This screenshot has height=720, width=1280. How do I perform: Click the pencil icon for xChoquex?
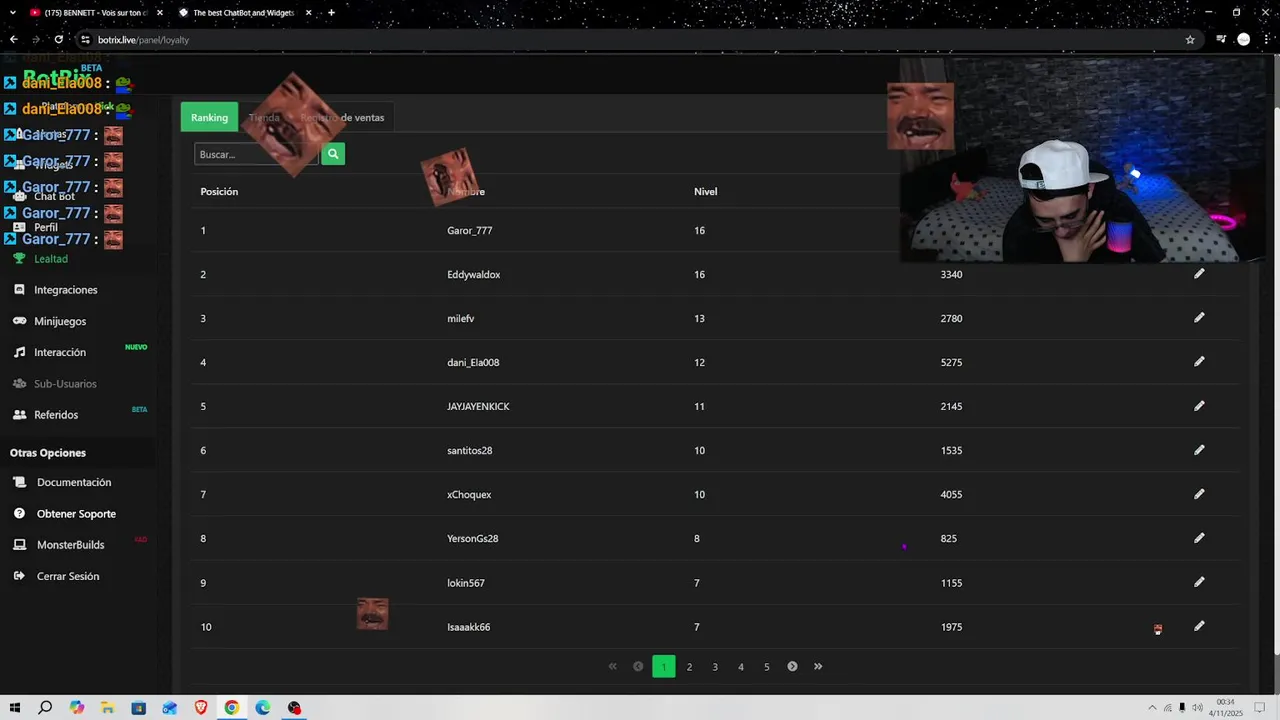1199,494
